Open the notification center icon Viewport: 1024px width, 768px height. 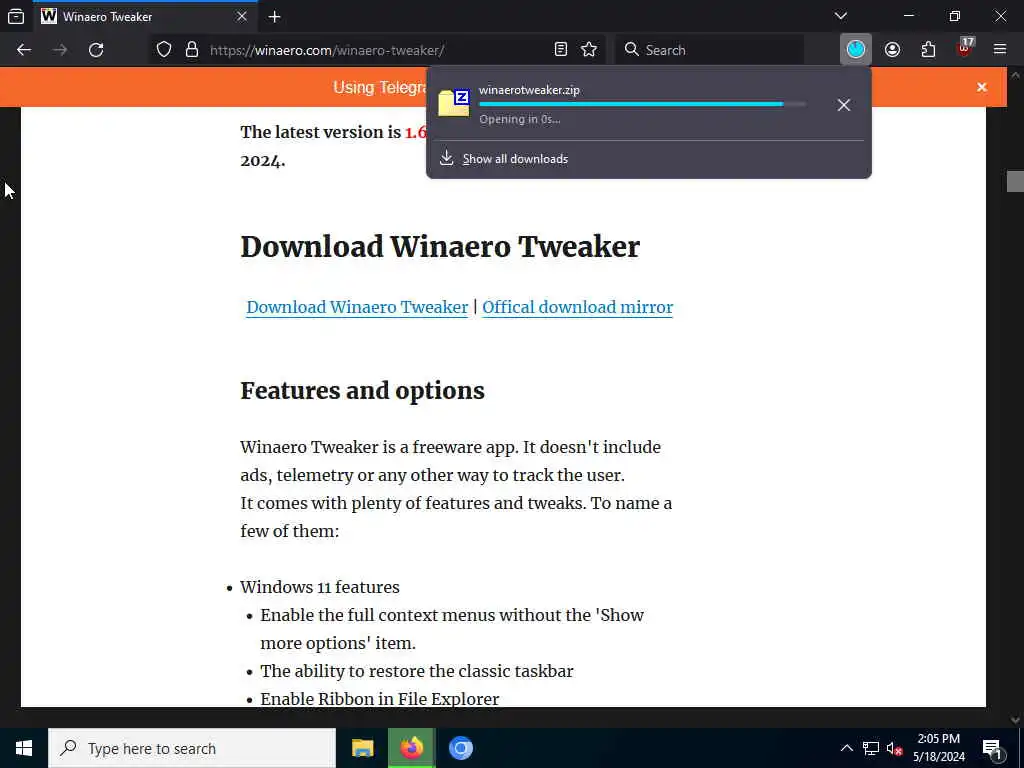992,748
